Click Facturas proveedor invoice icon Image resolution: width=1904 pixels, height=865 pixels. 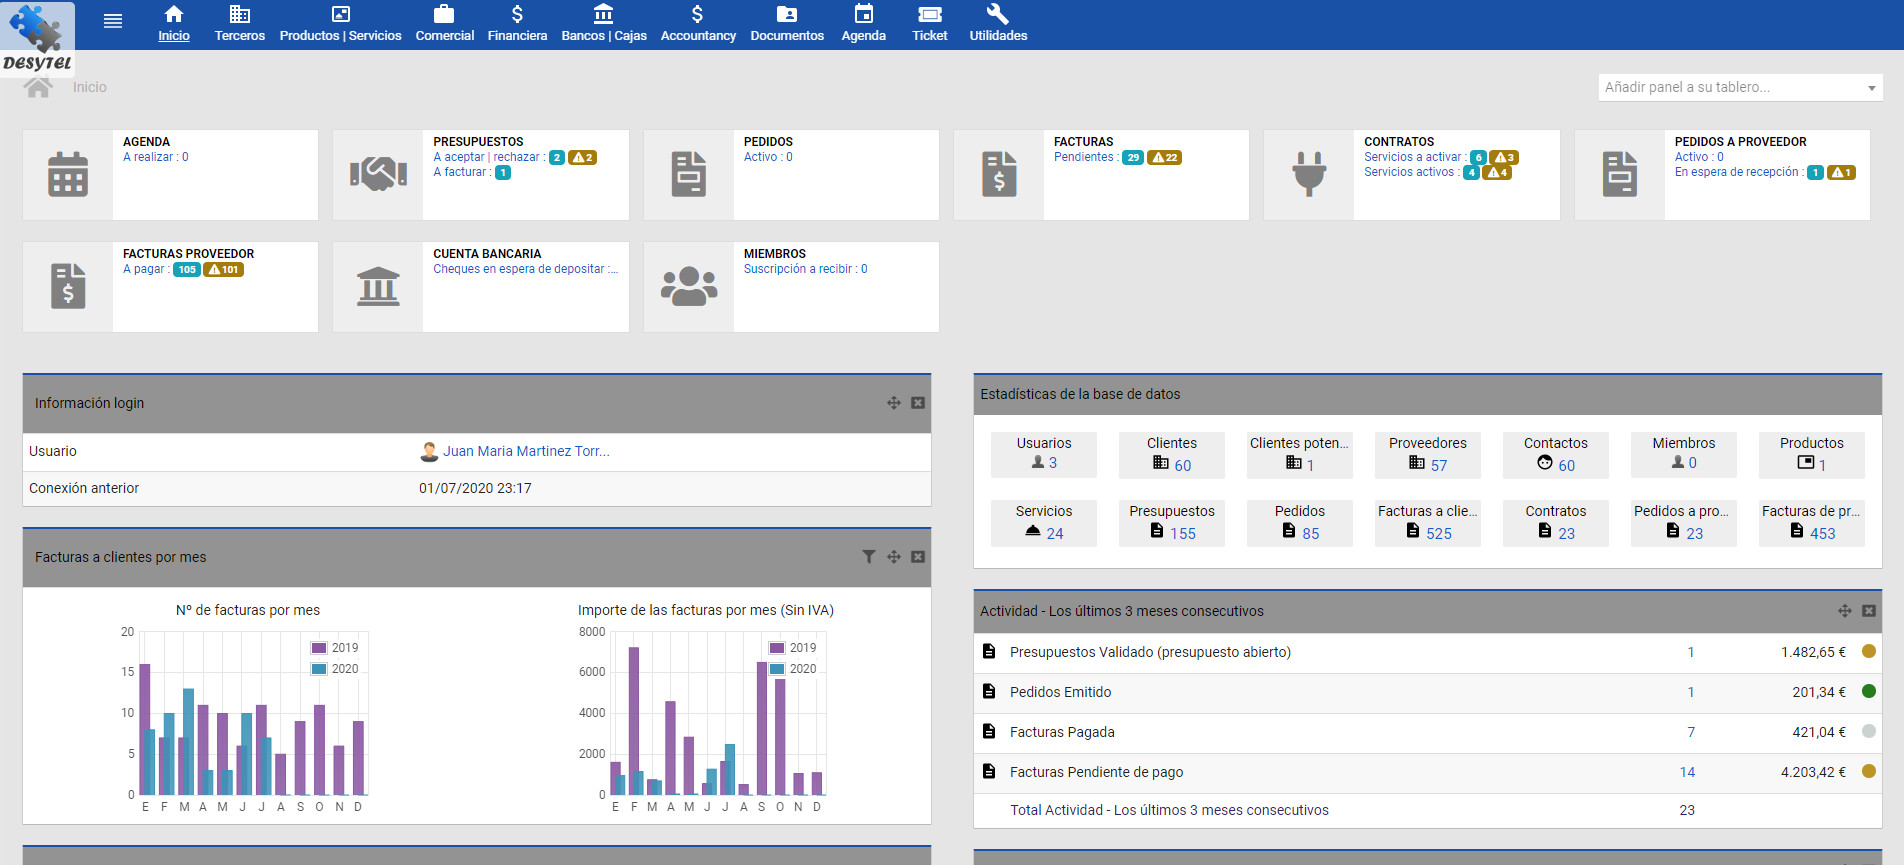click(68, 286)
